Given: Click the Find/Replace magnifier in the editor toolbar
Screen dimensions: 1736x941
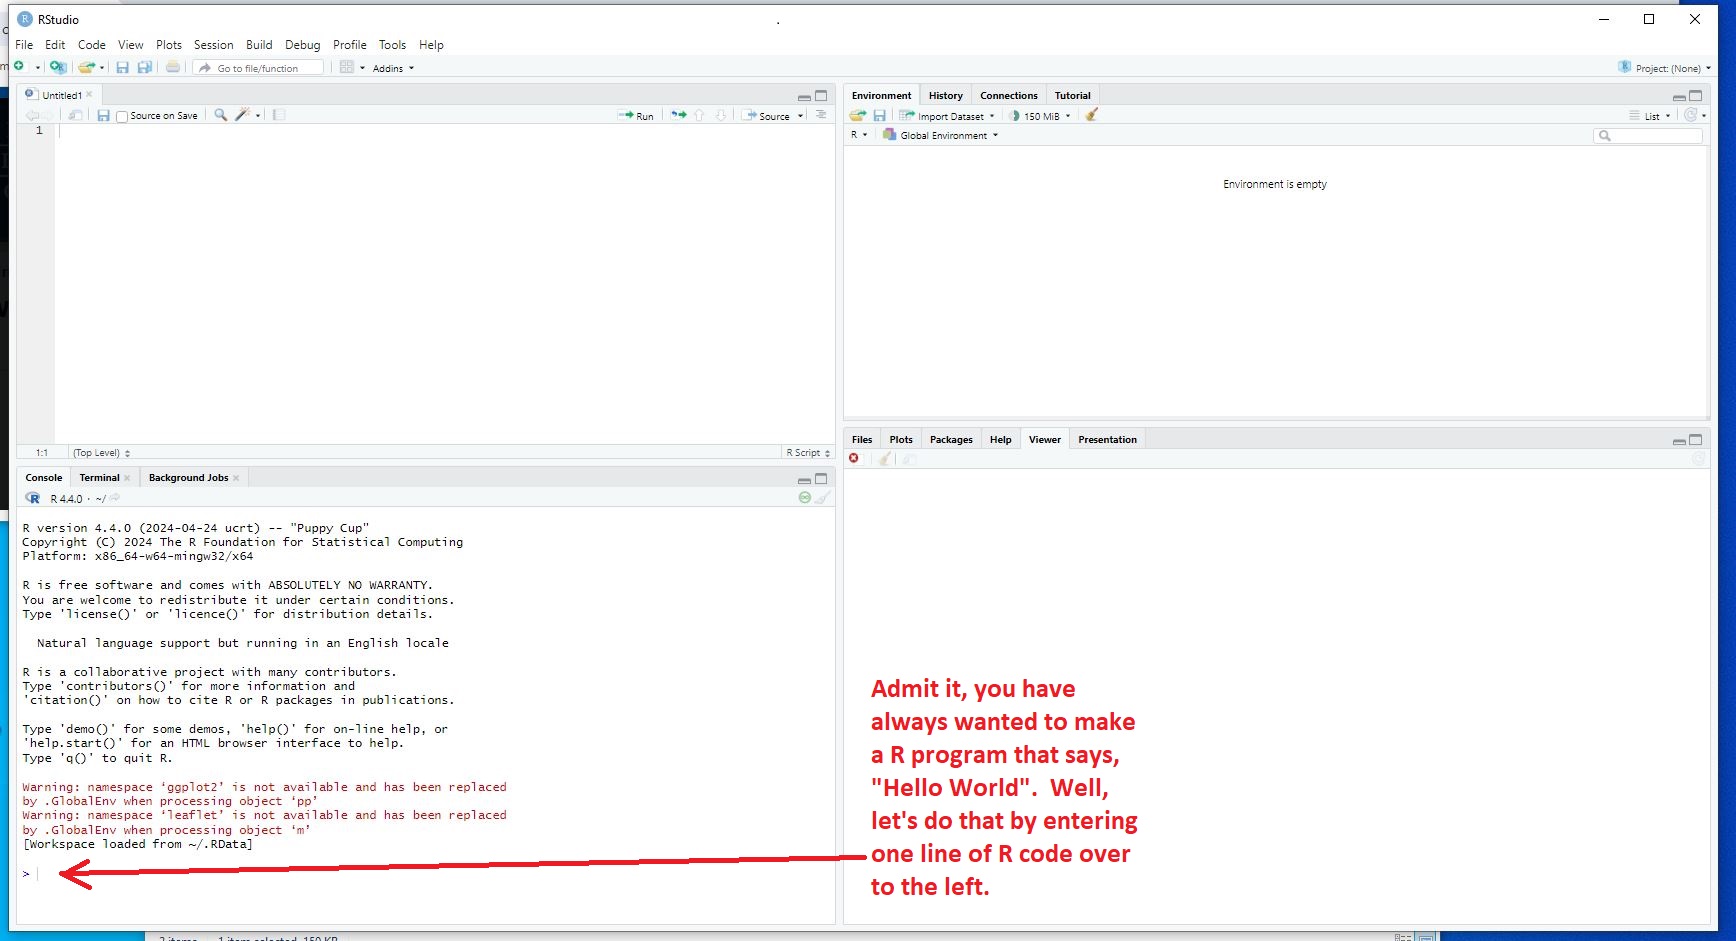Looking at the screenshot, I should coord(221,115).
